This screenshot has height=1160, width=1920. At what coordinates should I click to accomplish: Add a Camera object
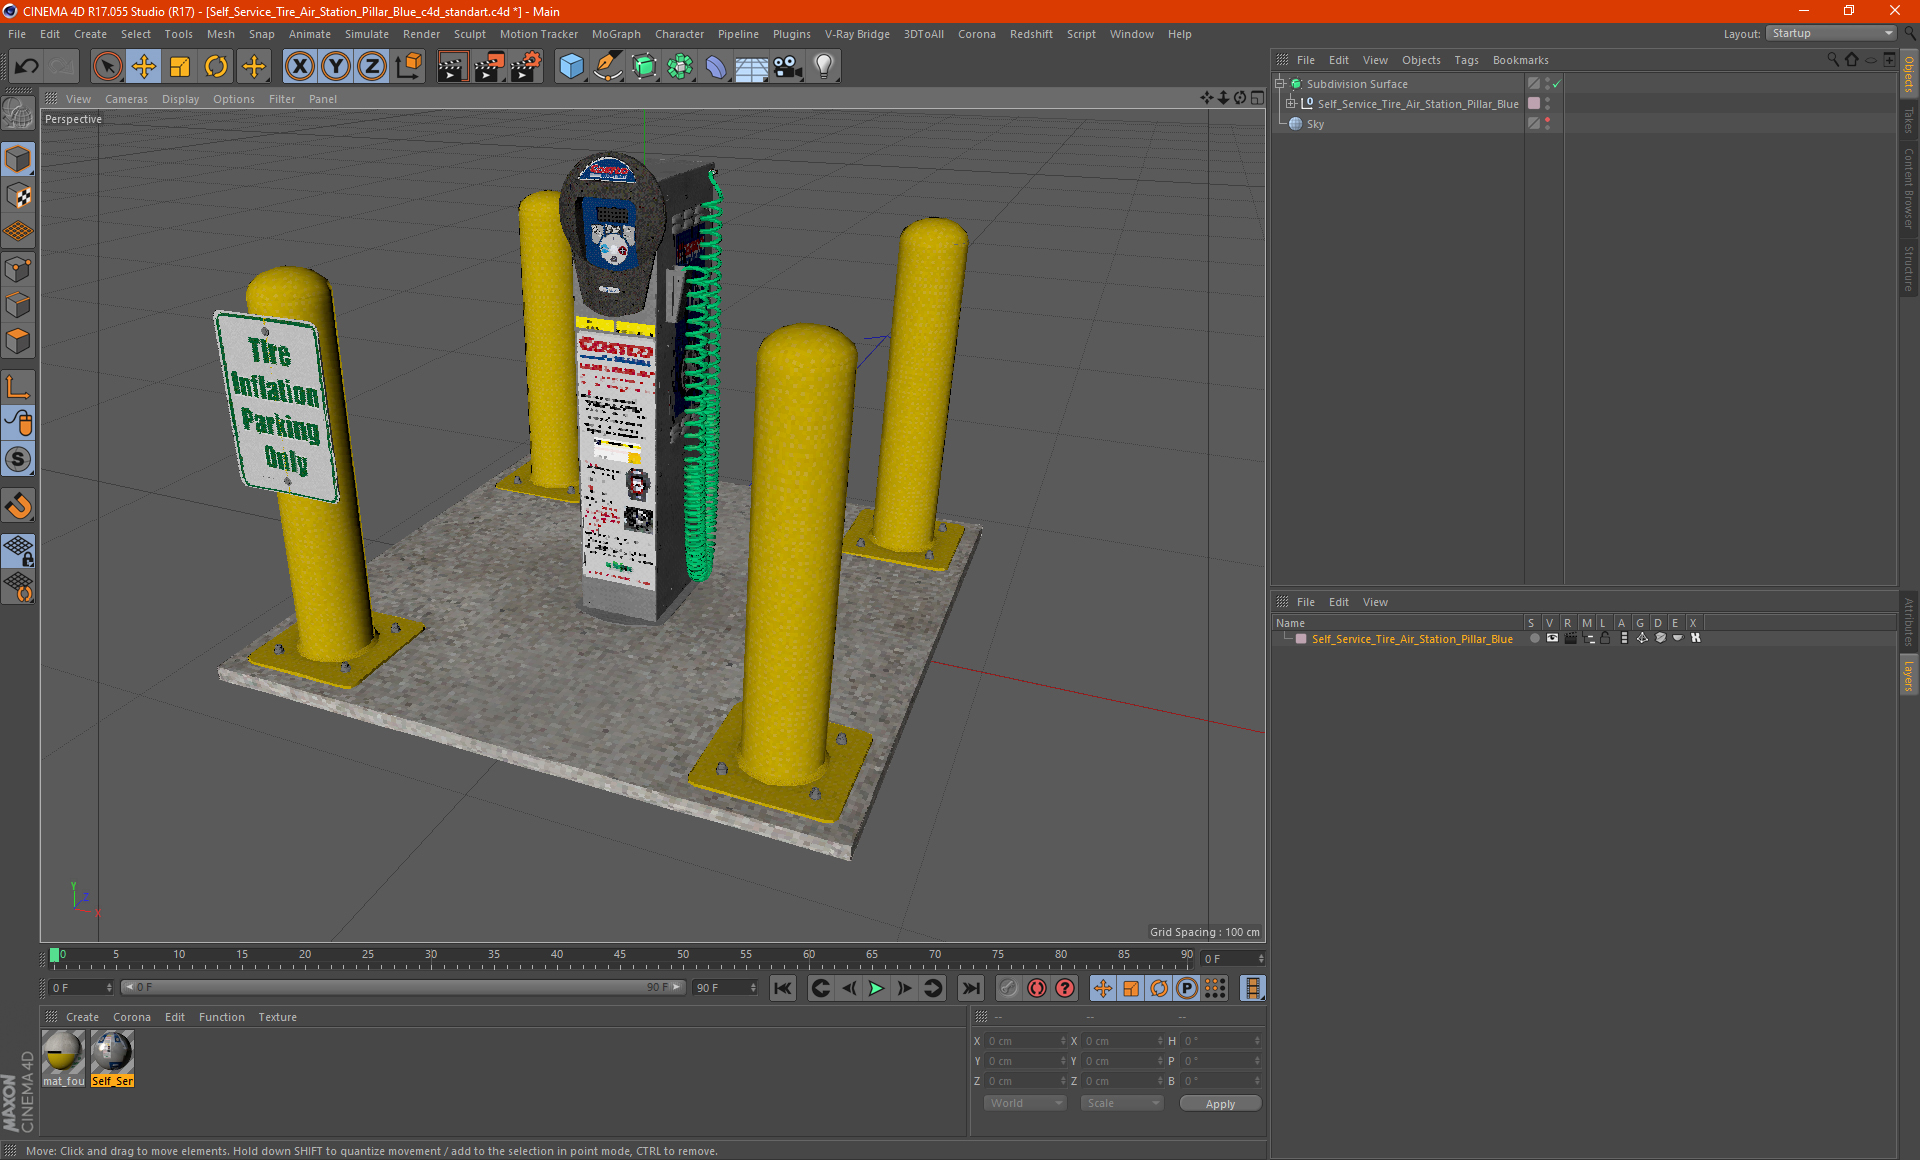point(788,67)
